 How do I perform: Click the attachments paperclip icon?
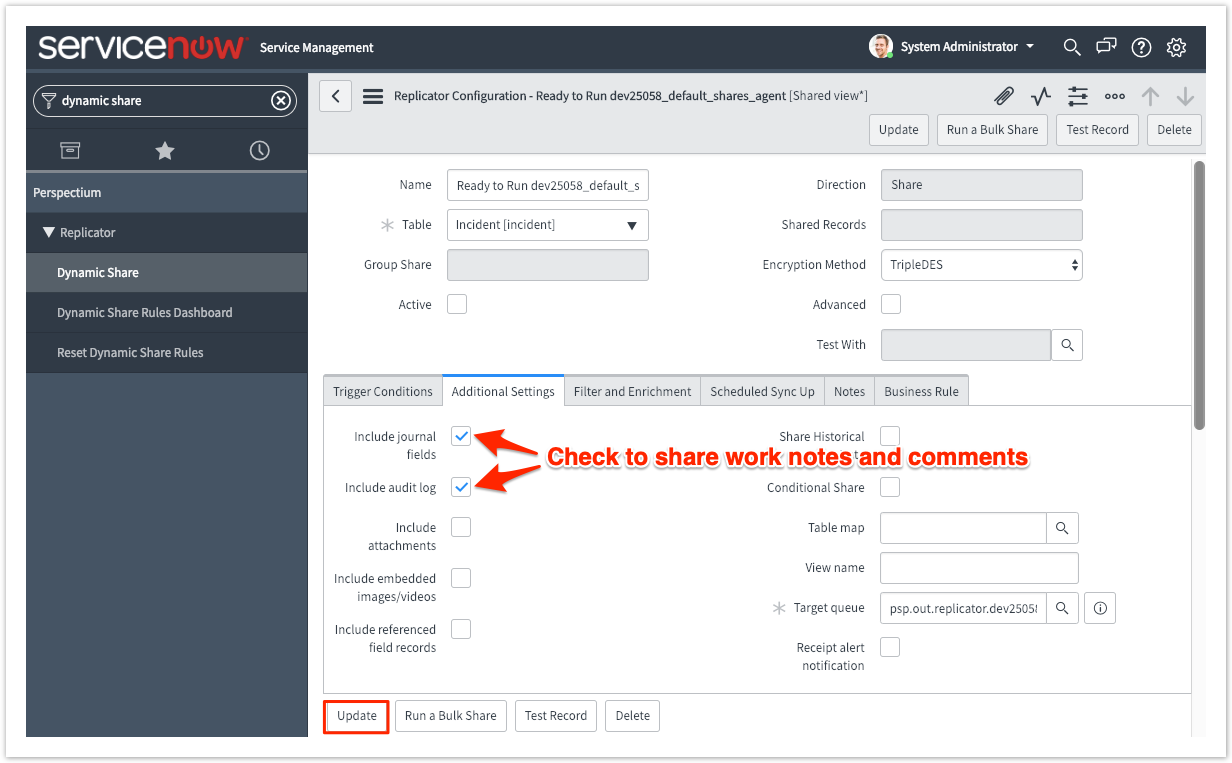point(1004,96)
